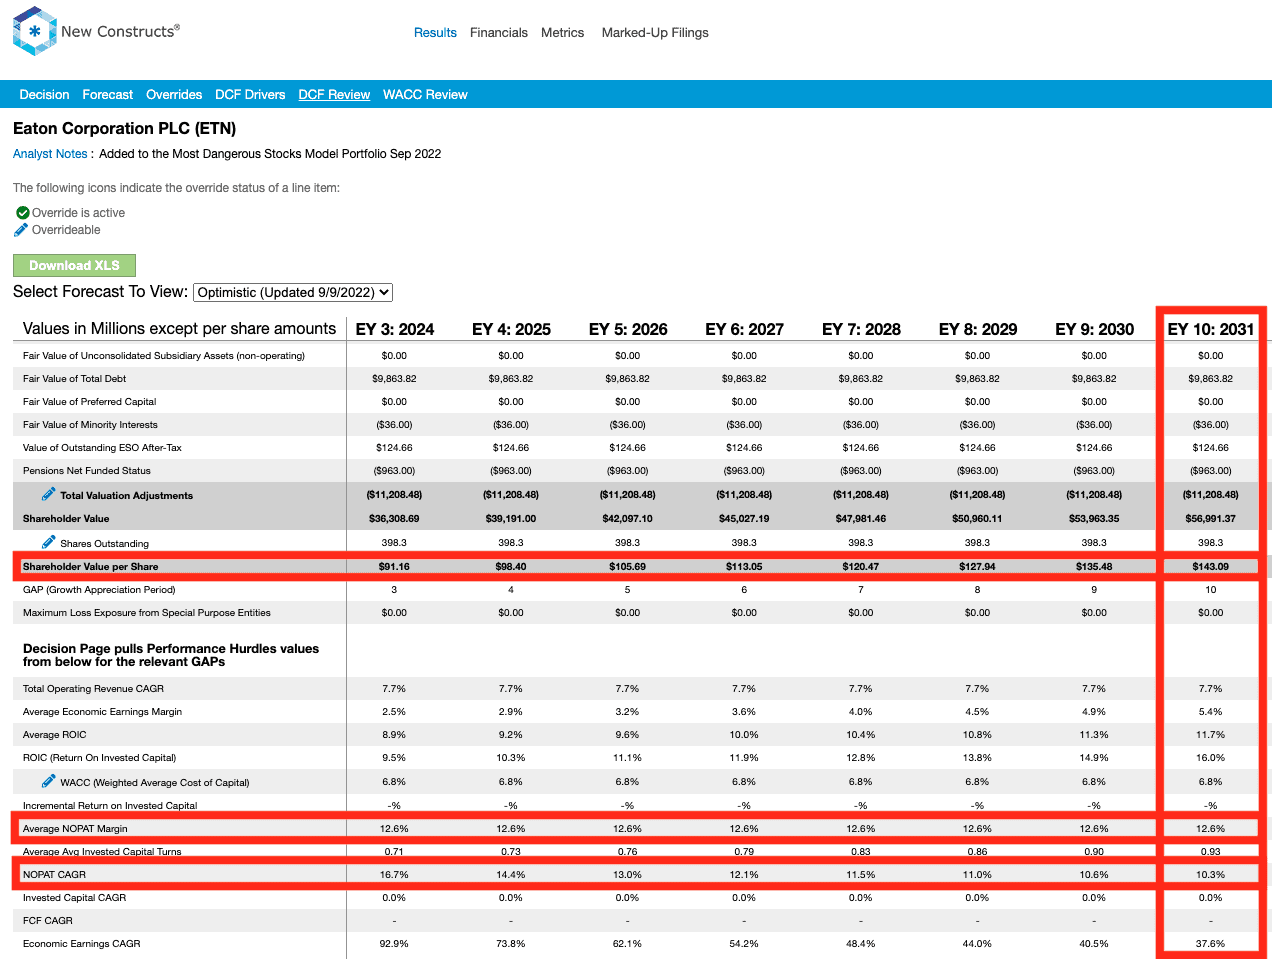Click the Pensions Net Funded Status row label
This screenshot has width=1272, height=959.
87,471
